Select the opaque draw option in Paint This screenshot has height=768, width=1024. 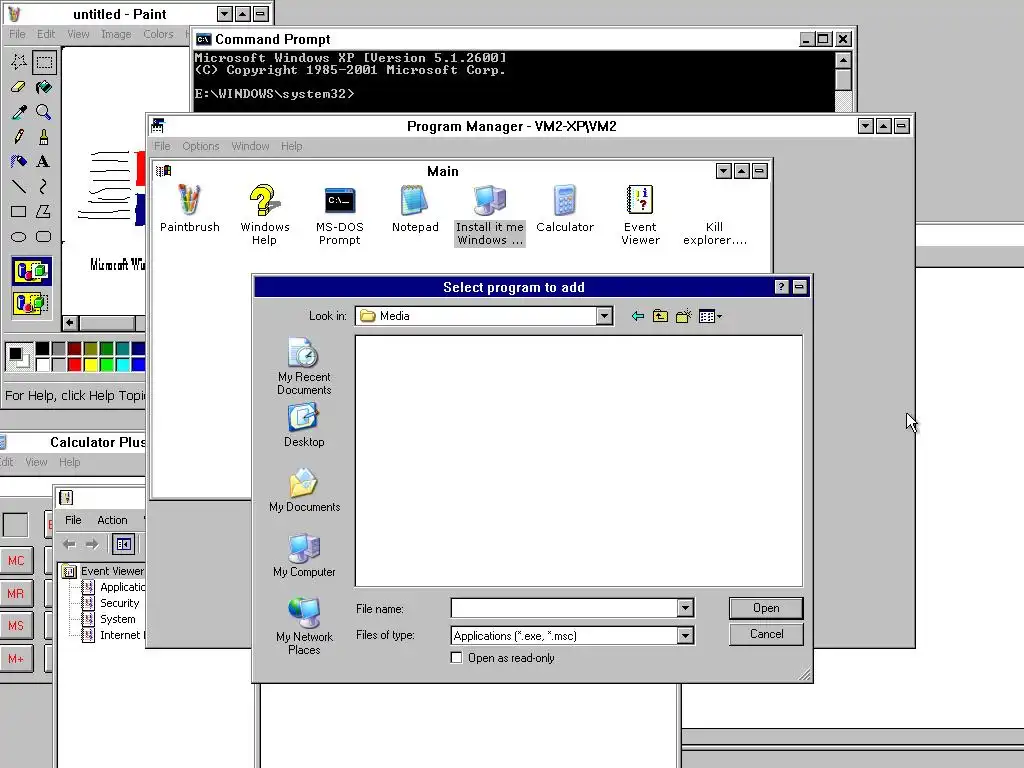pyautogui.click(x=31, y=271)
